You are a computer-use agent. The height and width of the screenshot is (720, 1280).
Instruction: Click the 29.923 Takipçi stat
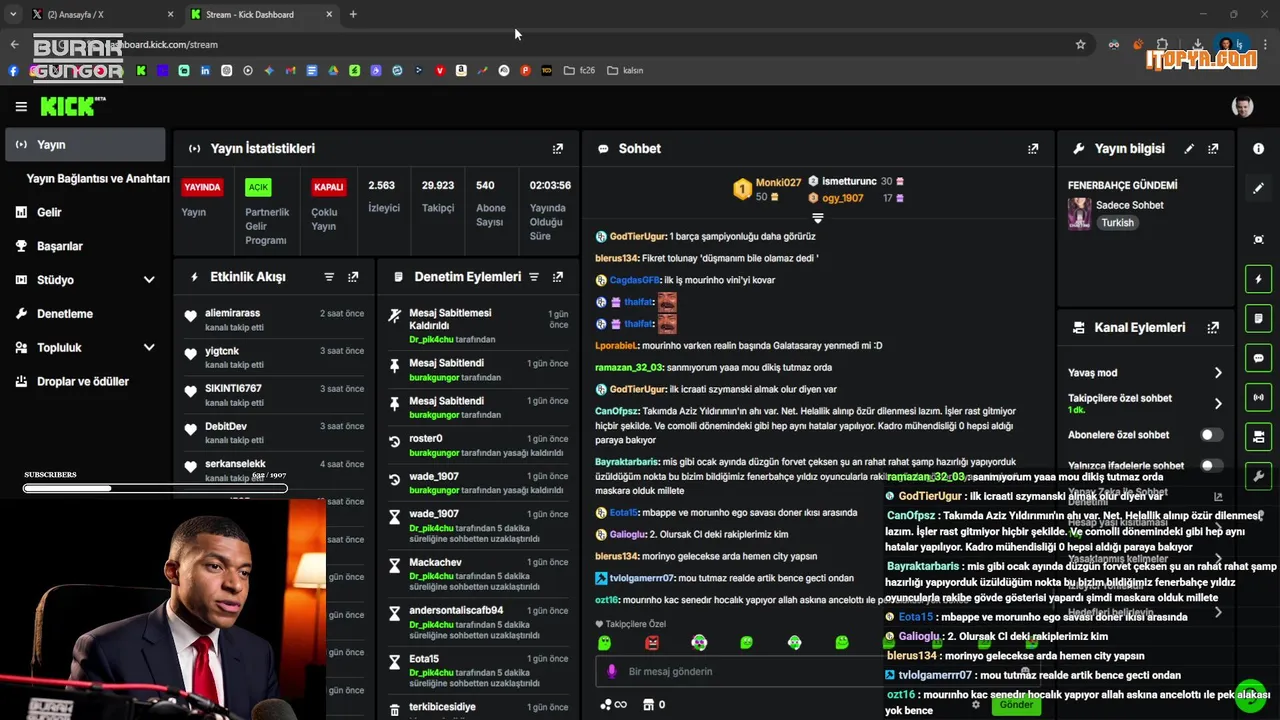tap(438, 196)
